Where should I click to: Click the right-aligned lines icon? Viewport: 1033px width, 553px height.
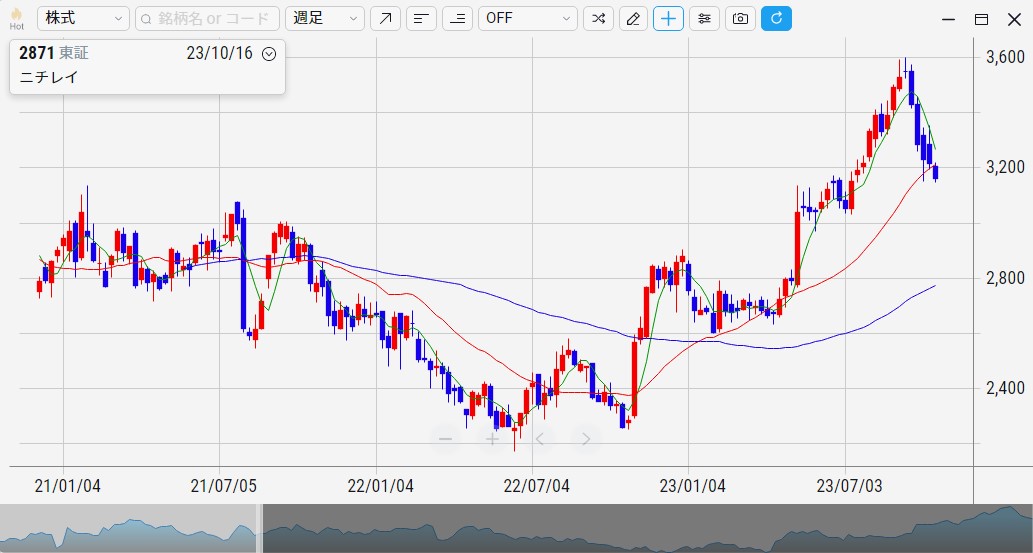(x=457, y=18)
